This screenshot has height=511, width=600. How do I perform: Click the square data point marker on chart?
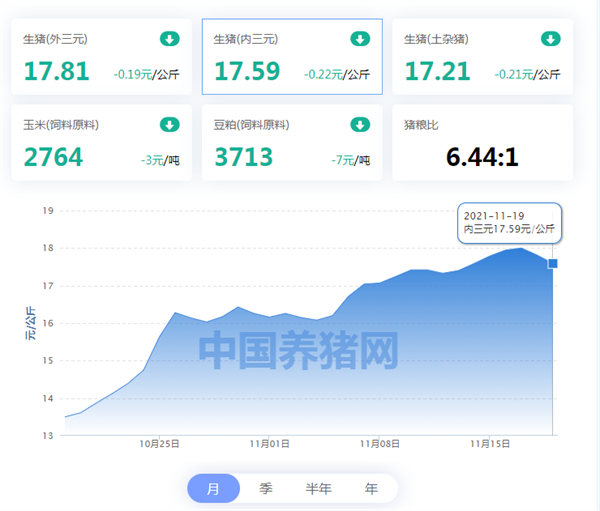(x=553, y=263)
